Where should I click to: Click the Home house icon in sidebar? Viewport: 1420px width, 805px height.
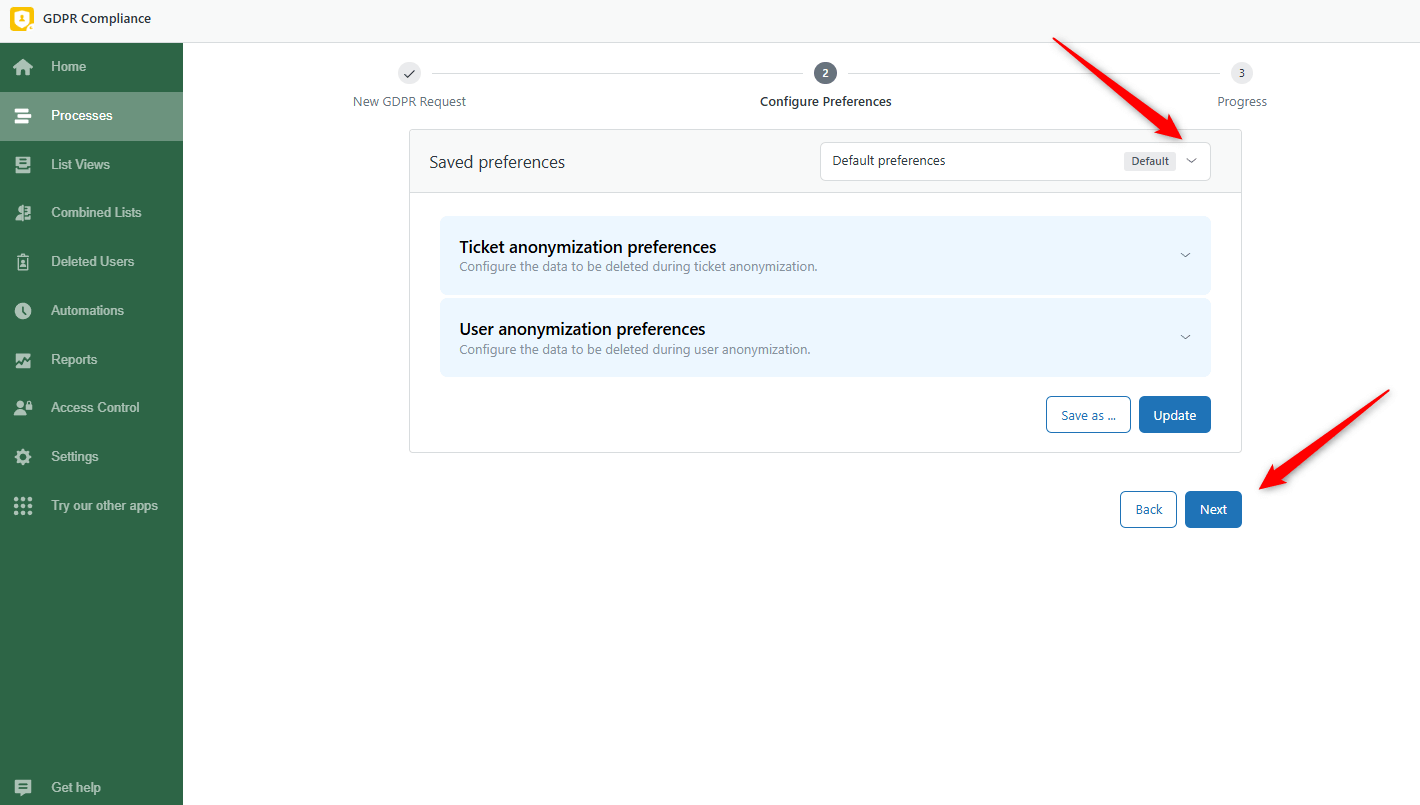pyautogui.click(x=23, y=67)
